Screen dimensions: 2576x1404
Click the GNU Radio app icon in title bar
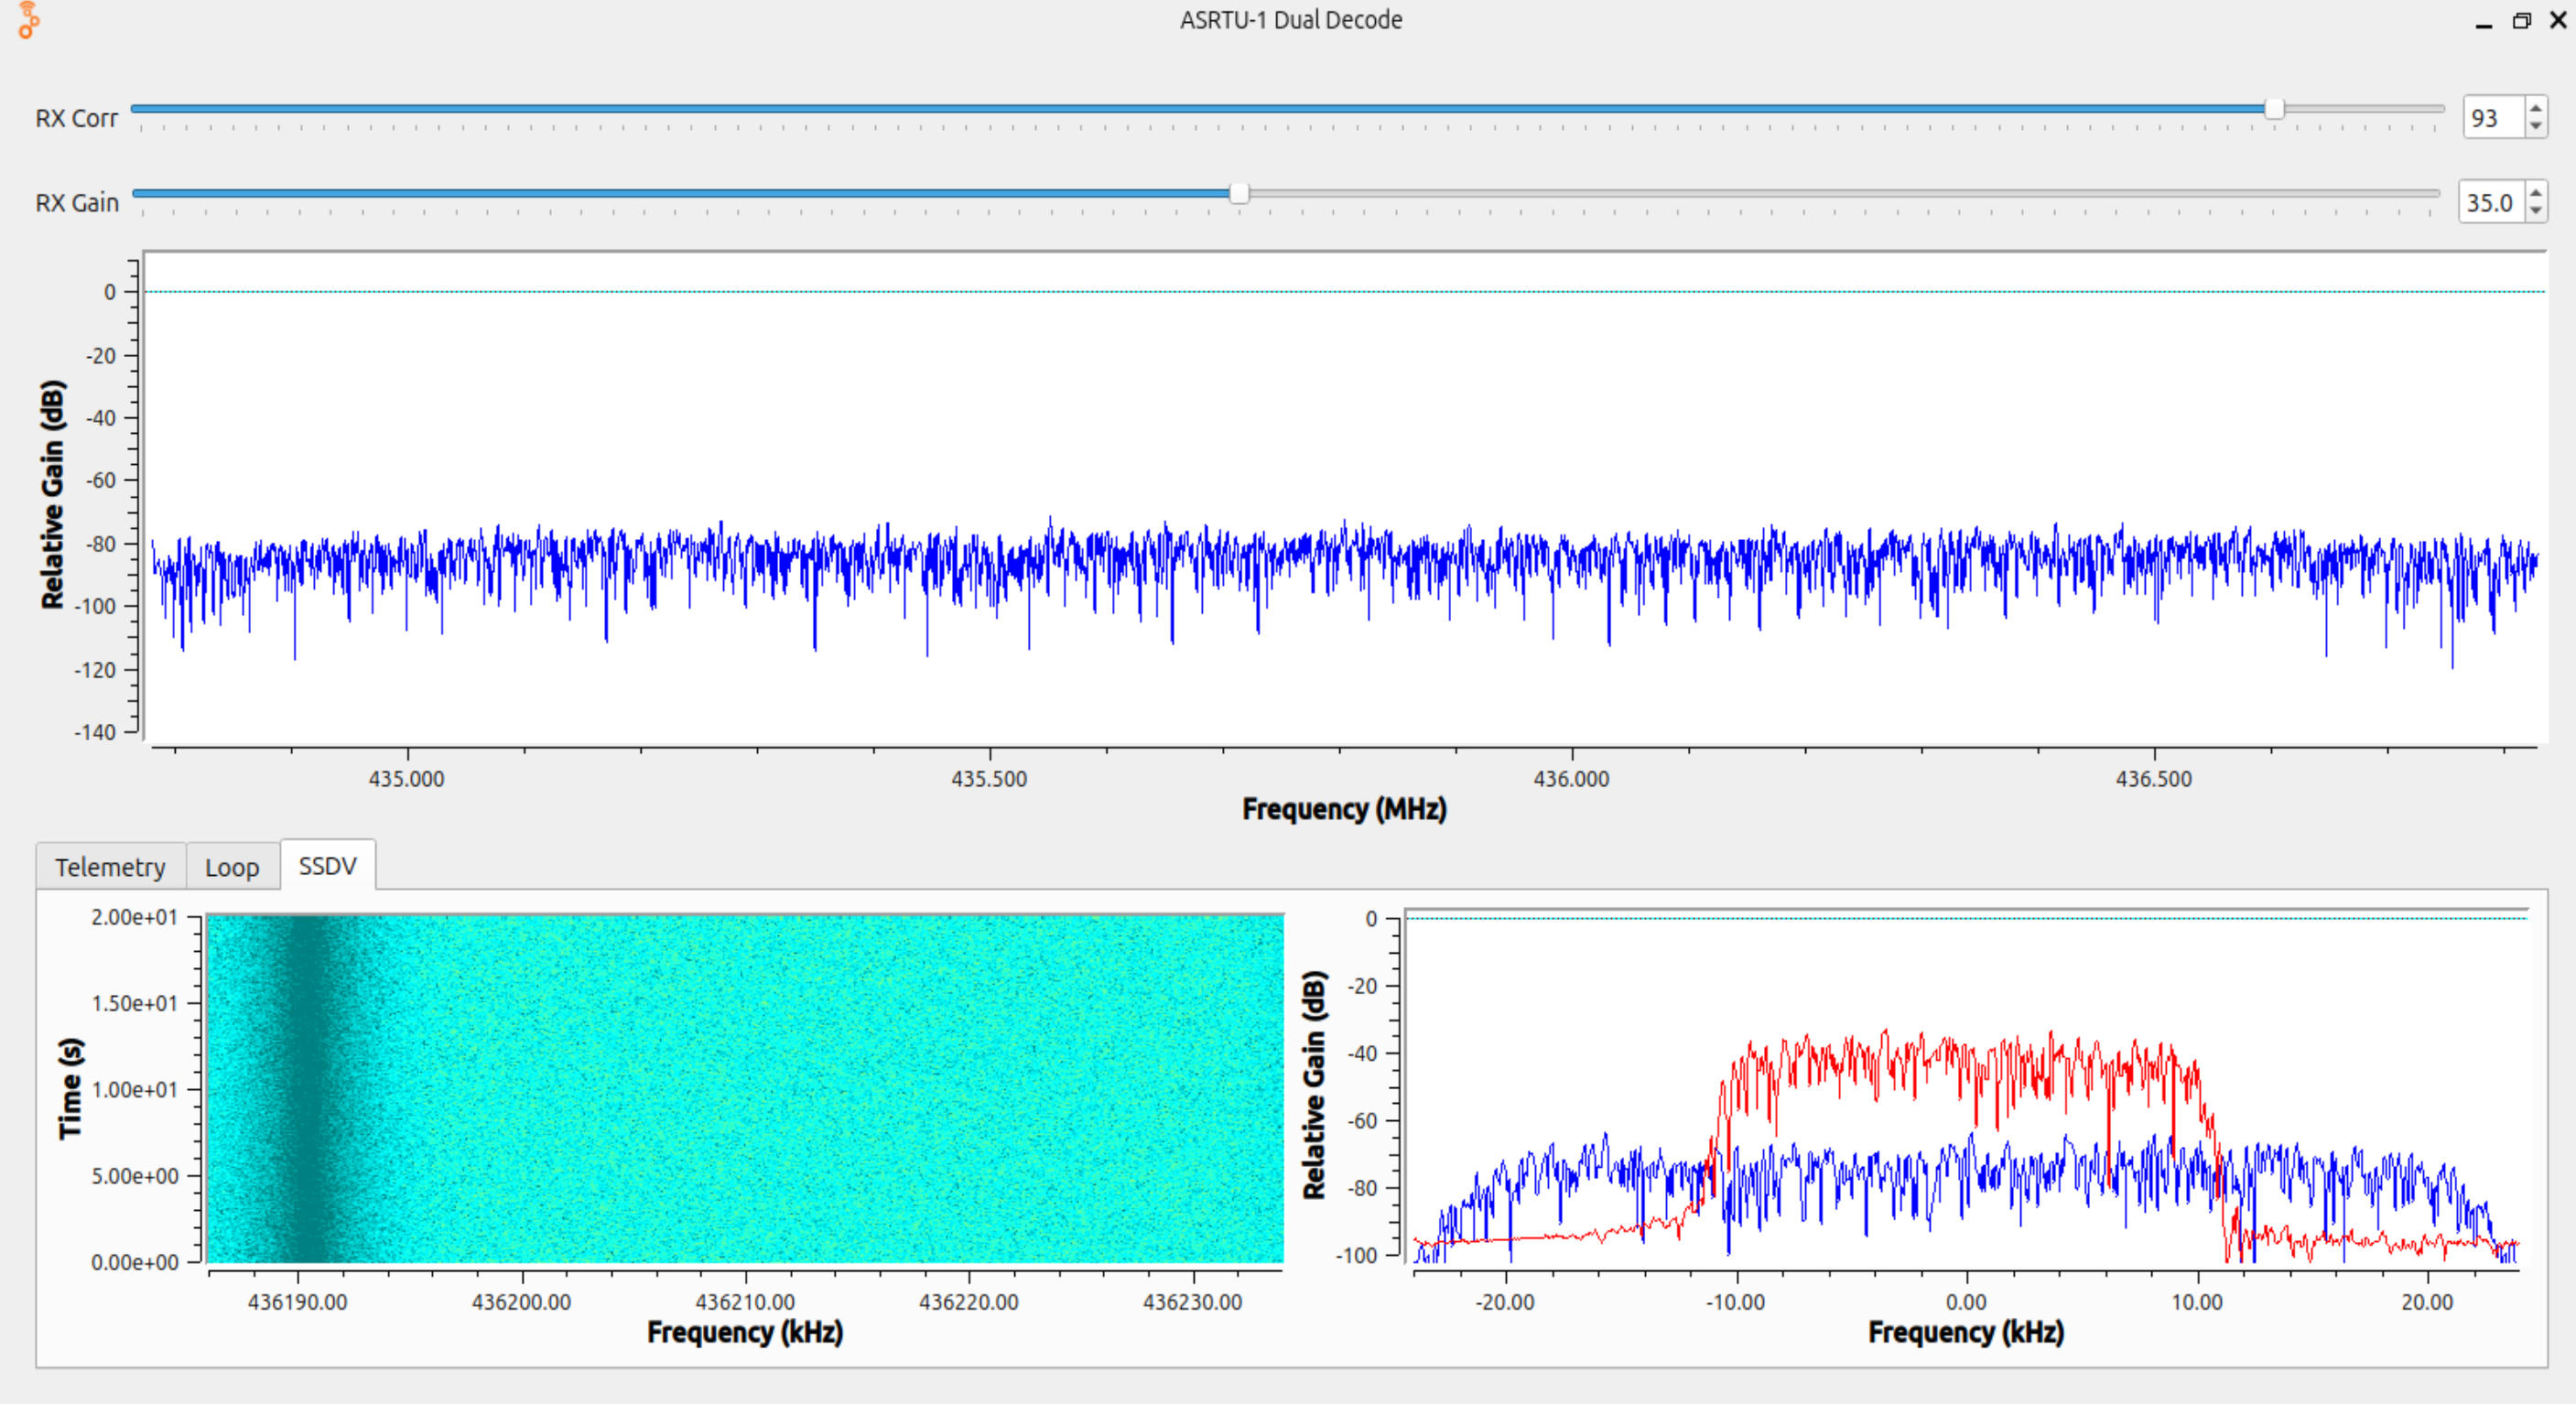(28, 20)
